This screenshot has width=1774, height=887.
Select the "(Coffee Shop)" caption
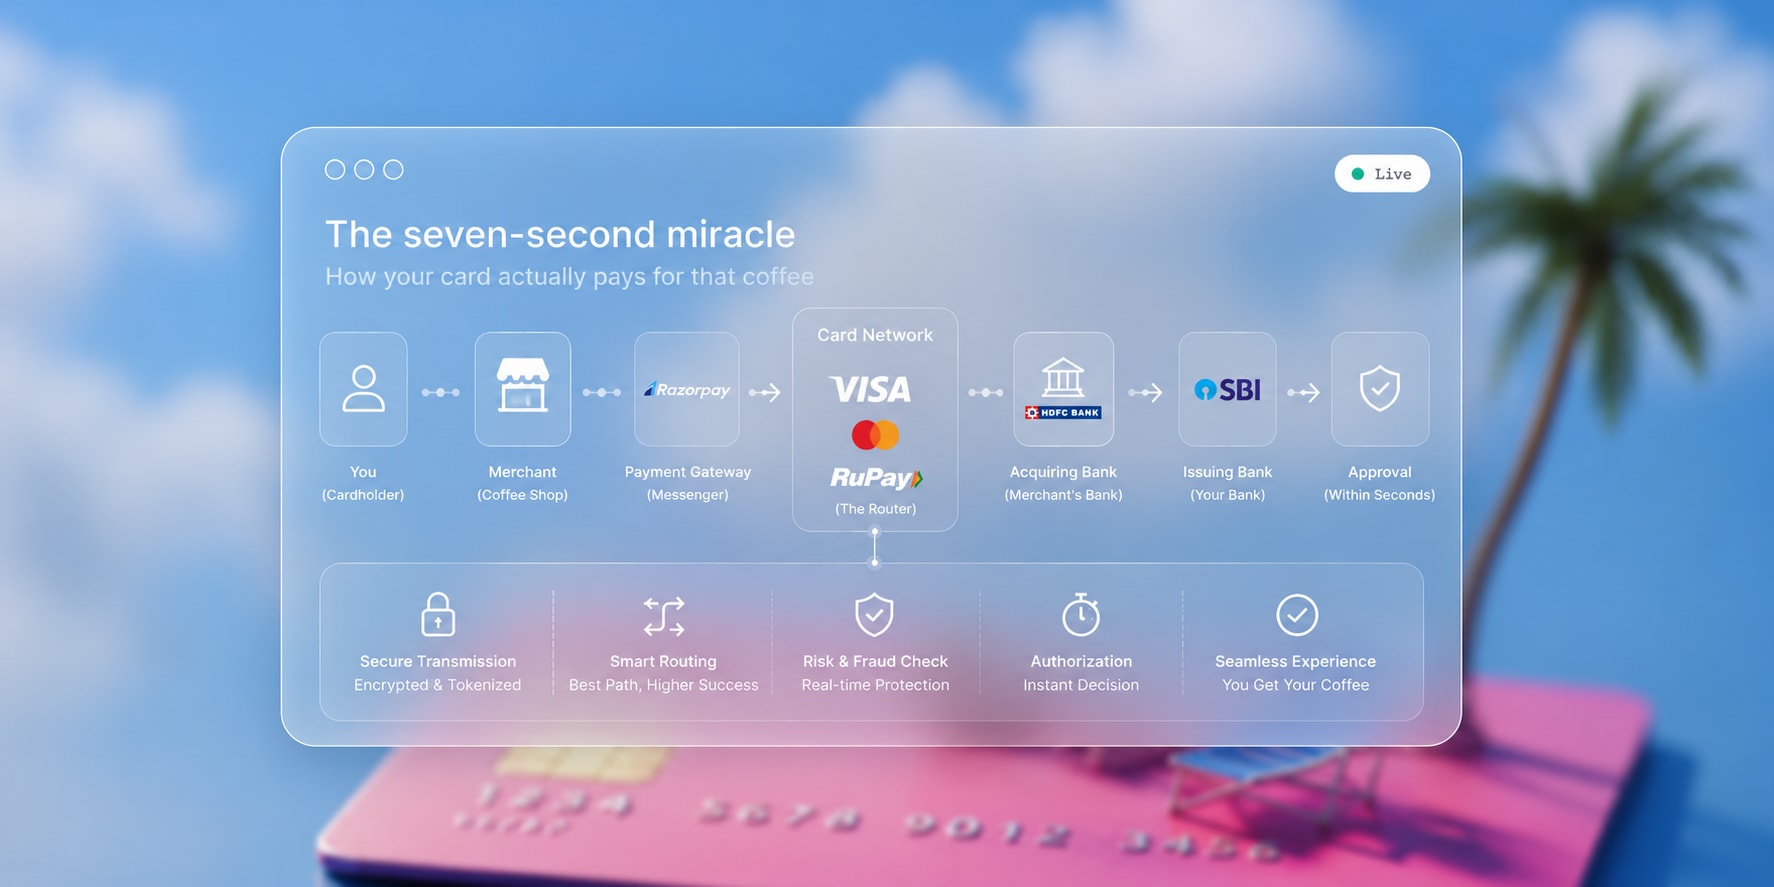tap(522, 495)
